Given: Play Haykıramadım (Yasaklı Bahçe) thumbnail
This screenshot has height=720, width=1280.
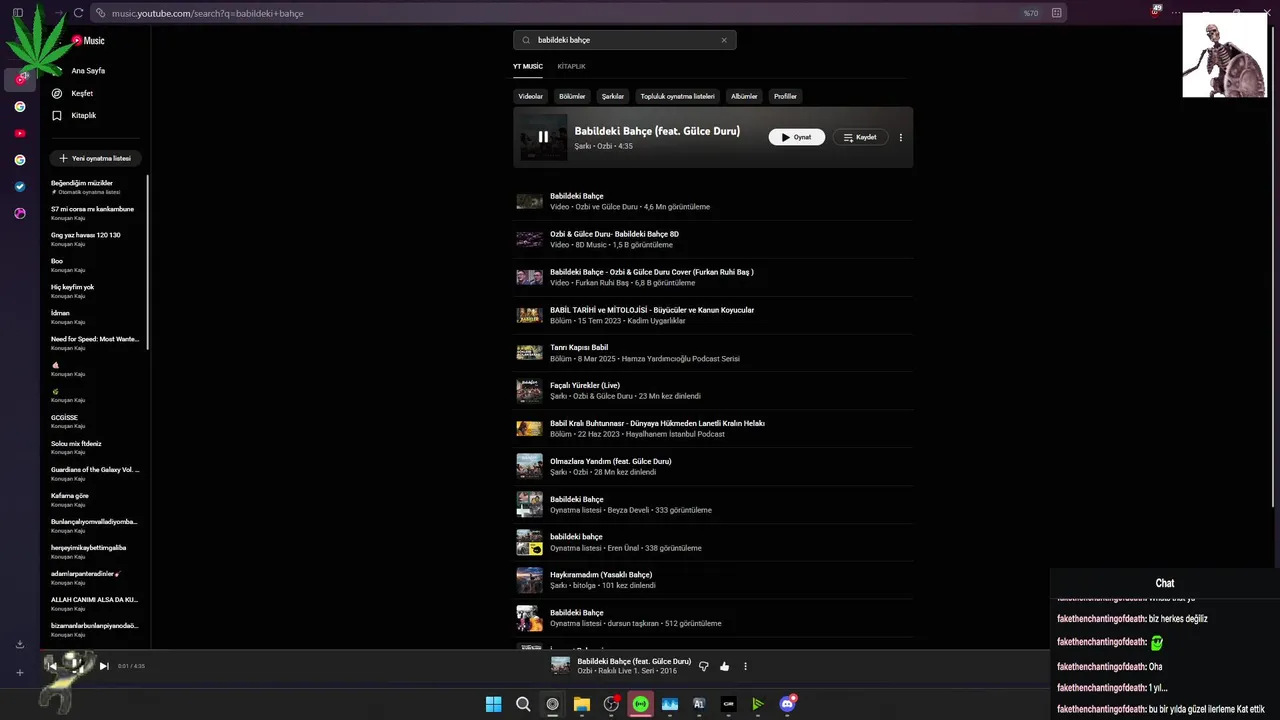Looking at the screenshot, I should click(x=529, y=580).
